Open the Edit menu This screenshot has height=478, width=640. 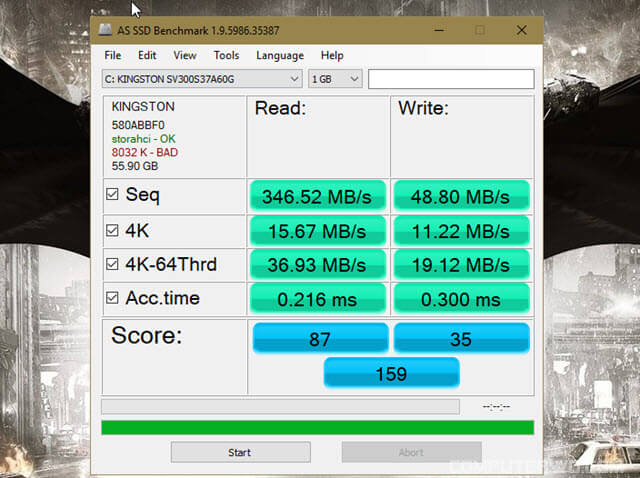pyautogui.click(x=147, y=56)
